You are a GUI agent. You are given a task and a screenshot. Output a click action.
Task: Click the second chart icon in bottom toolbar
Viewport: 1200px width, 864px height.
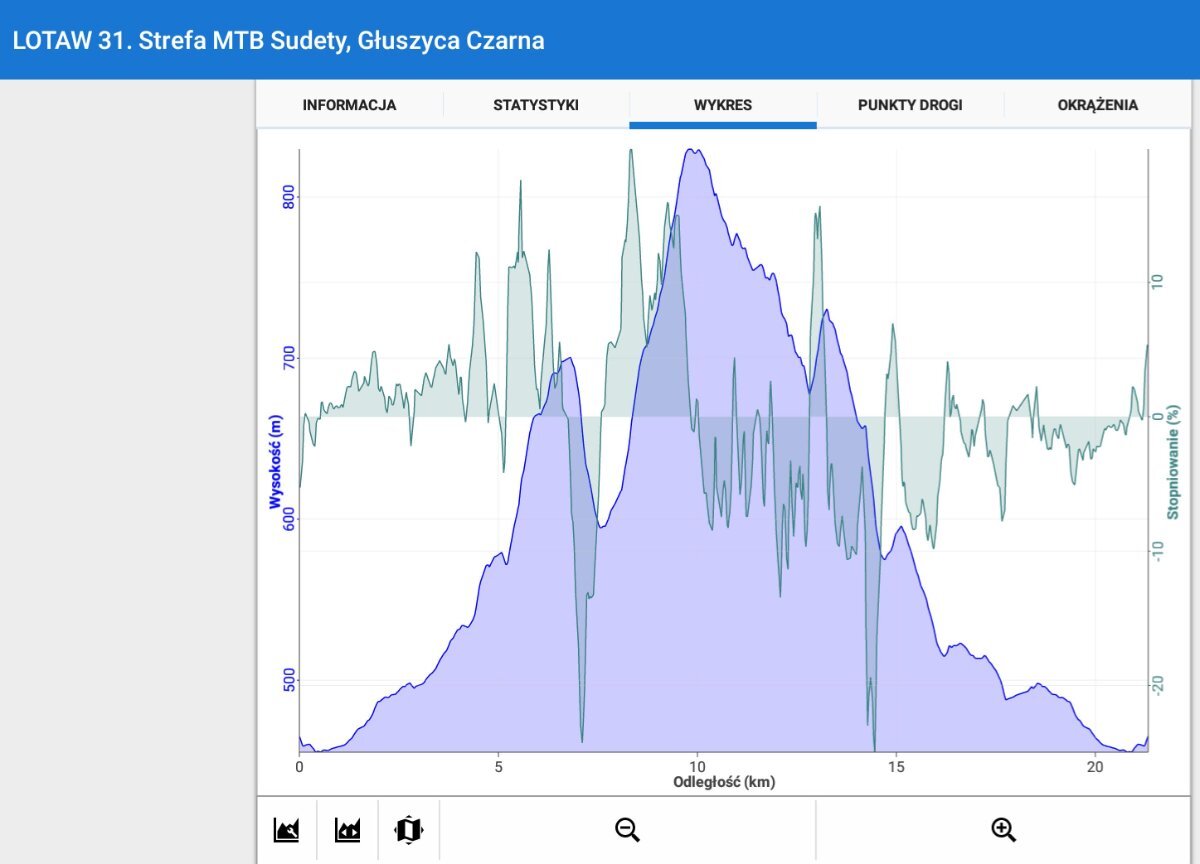coord(347,829)
